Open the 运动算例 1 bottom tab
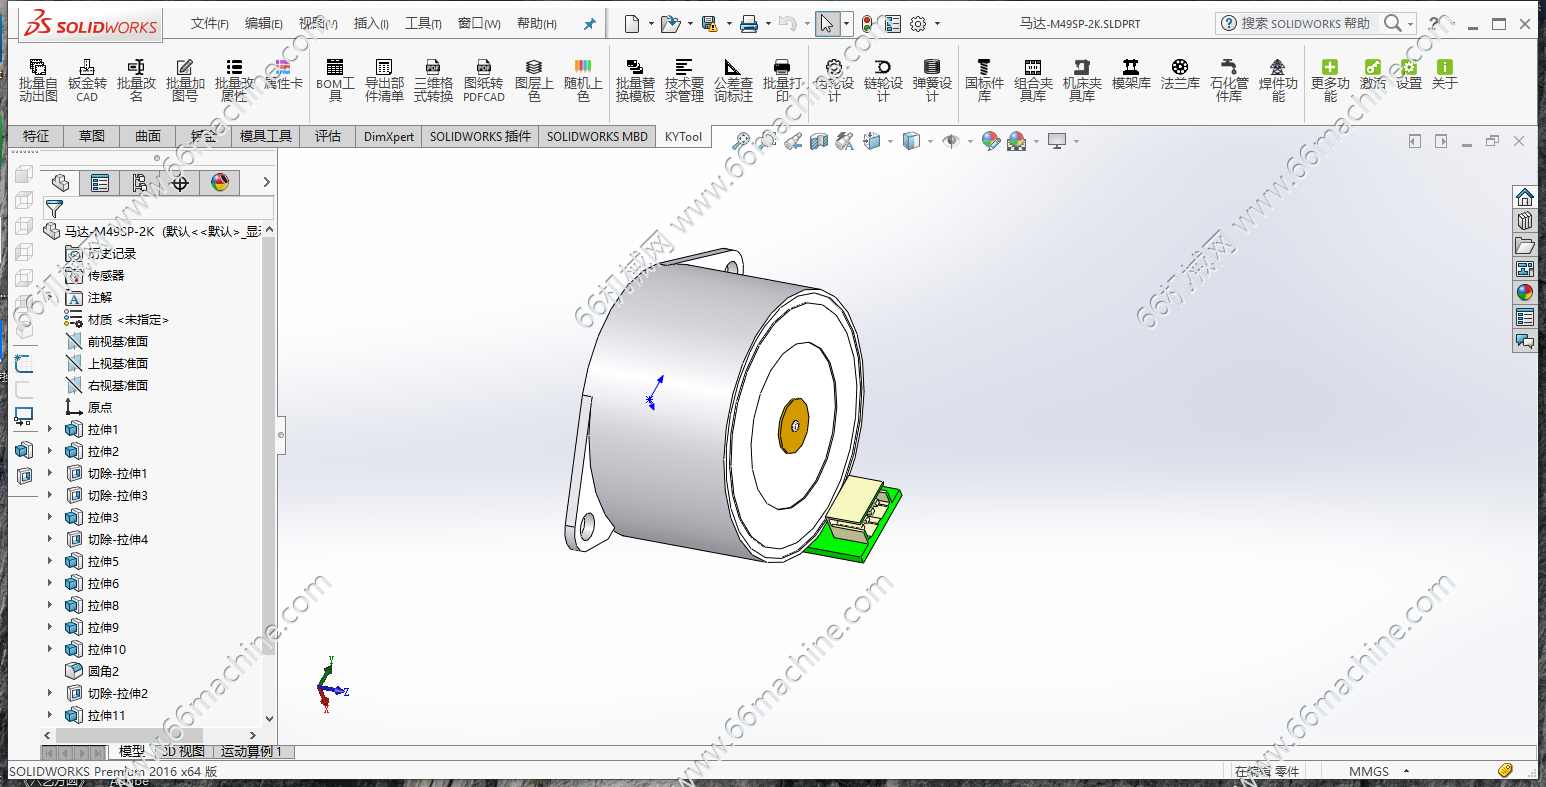 [251, 751]
